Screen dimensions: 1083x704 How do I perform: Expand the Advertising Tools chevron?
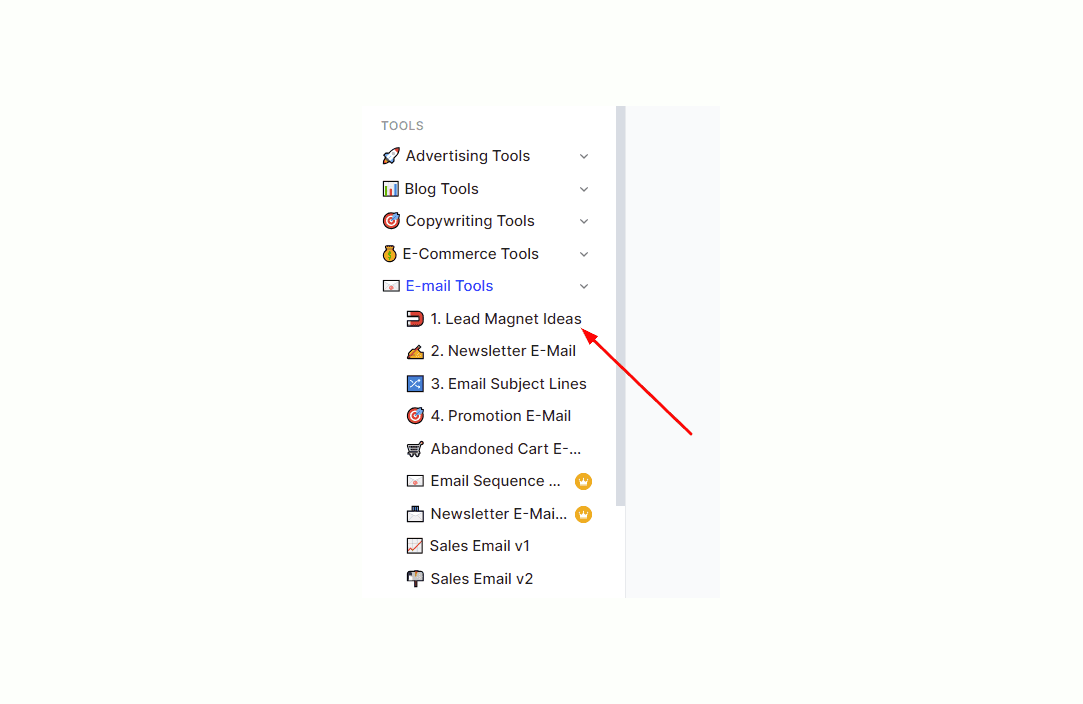point(584,156)
